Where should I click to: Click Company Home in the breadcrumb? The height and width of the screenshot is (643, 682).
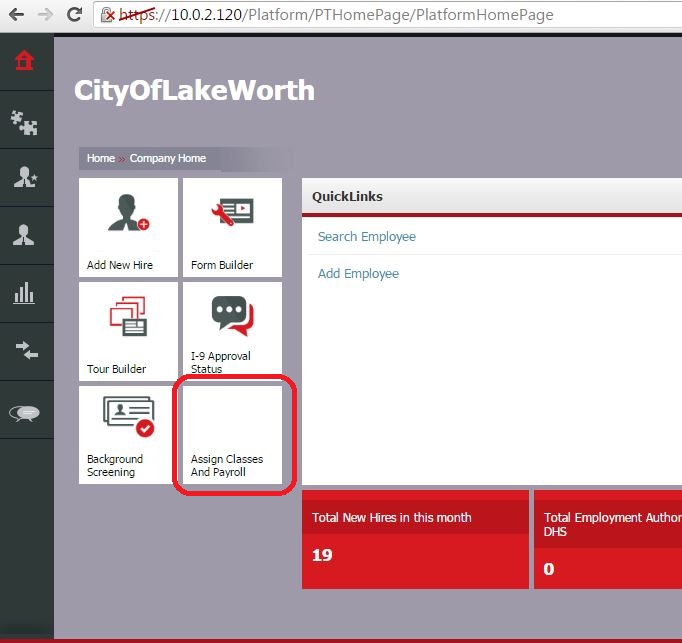click(x=167, y=159)
